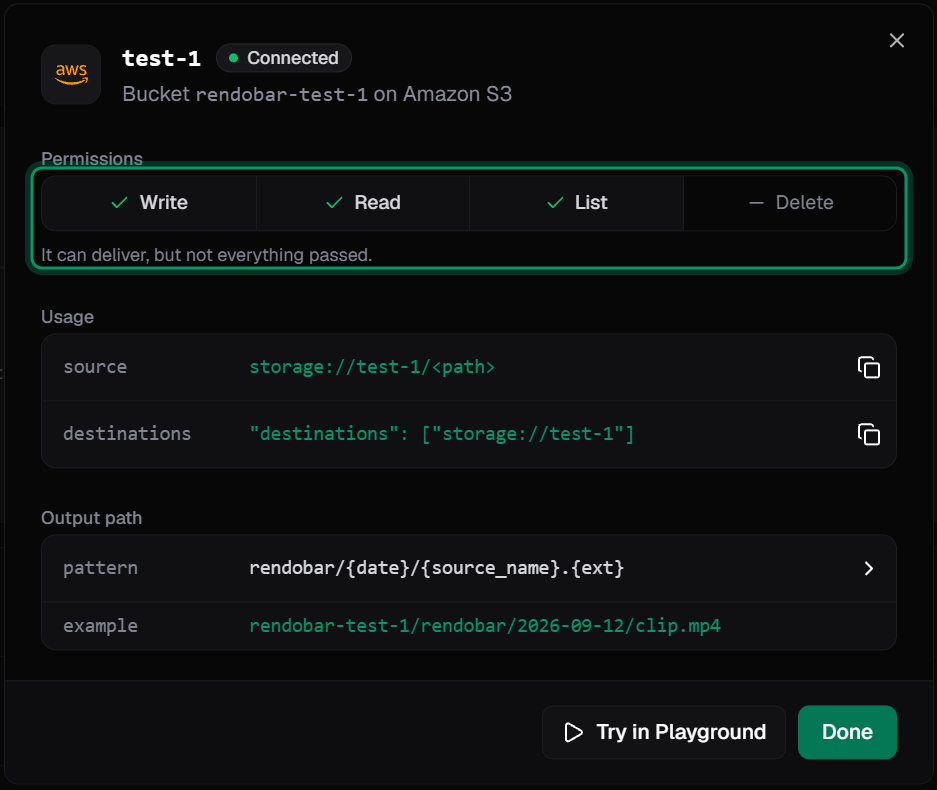Click the rendobar/{date}/{source_name}.{ext} pattern
Screen dimensions: 937x790
(x=436, y=568)
